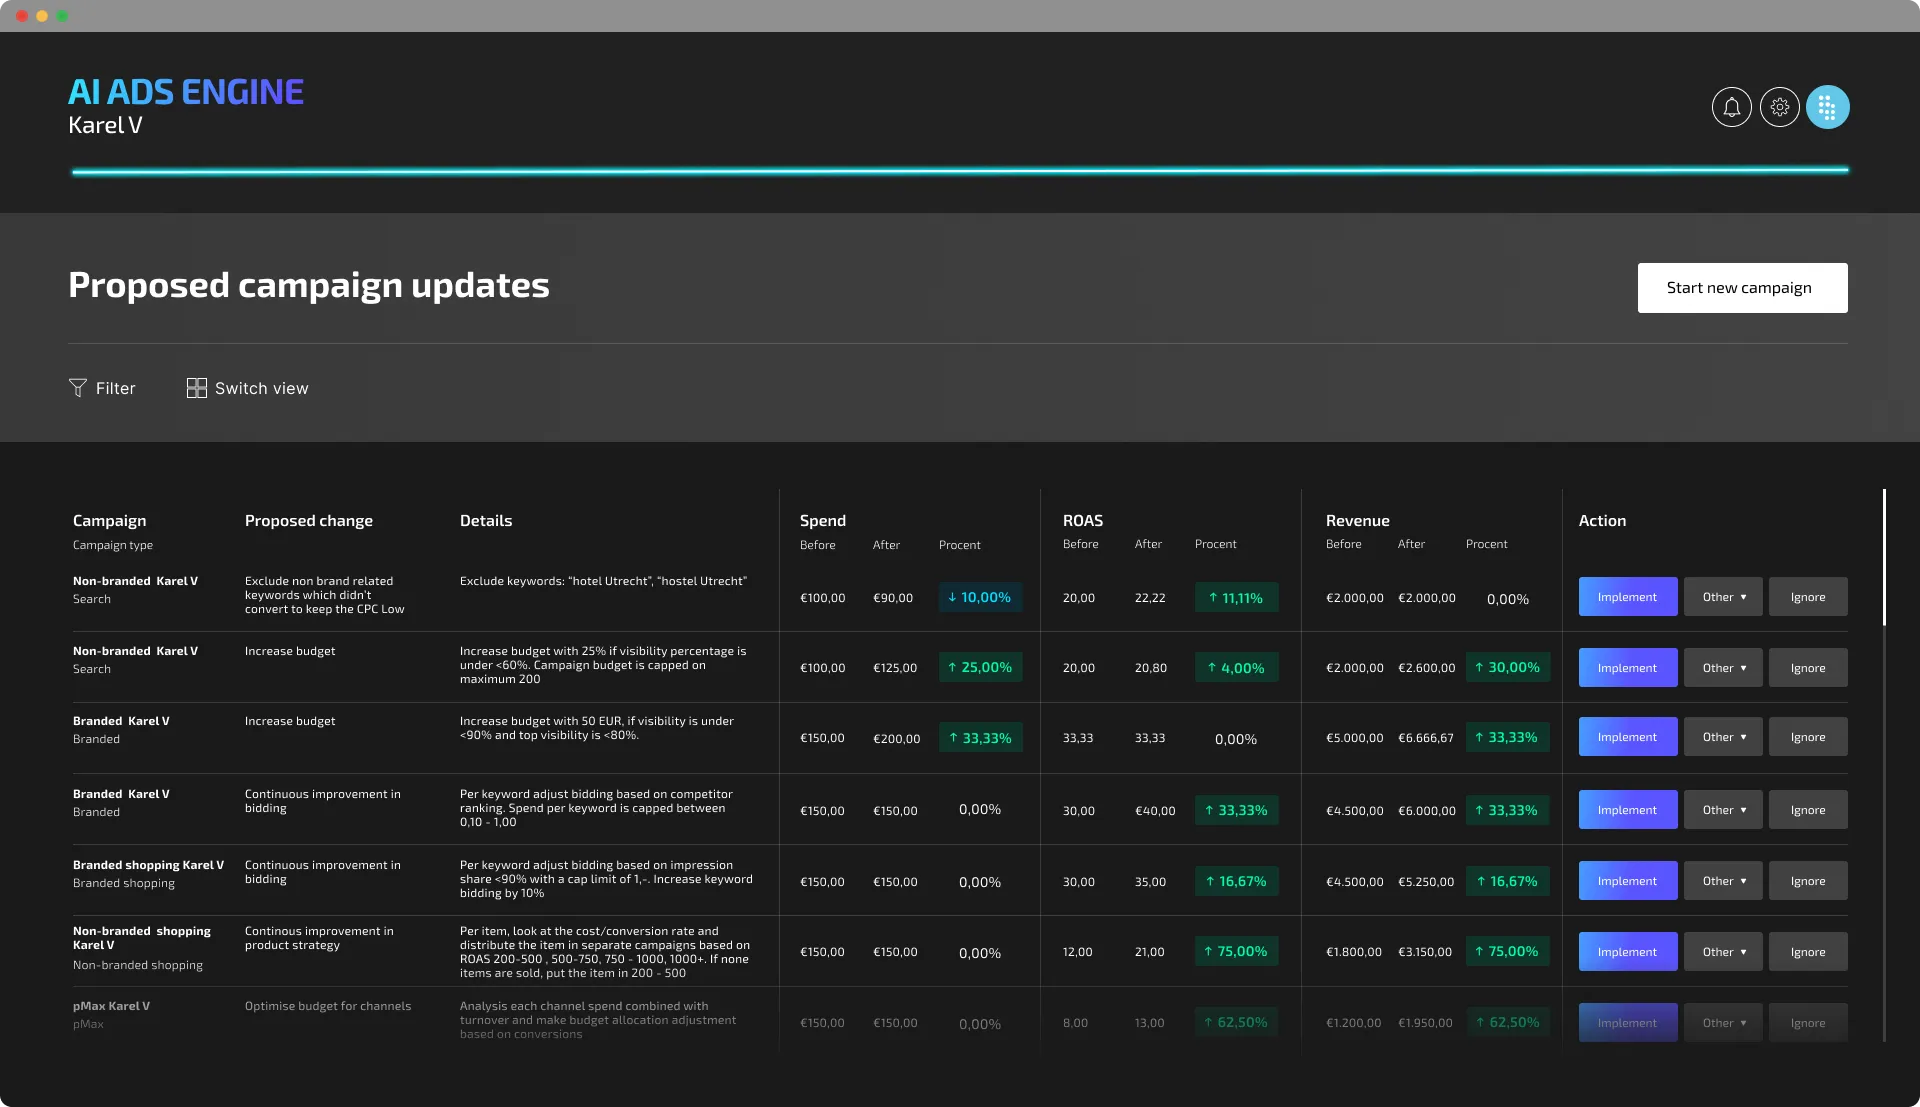1920x1107 pixels.
Task: Click the vertical scrollbar of the table
Action: pyautogui.click(x=1884, y=558)
